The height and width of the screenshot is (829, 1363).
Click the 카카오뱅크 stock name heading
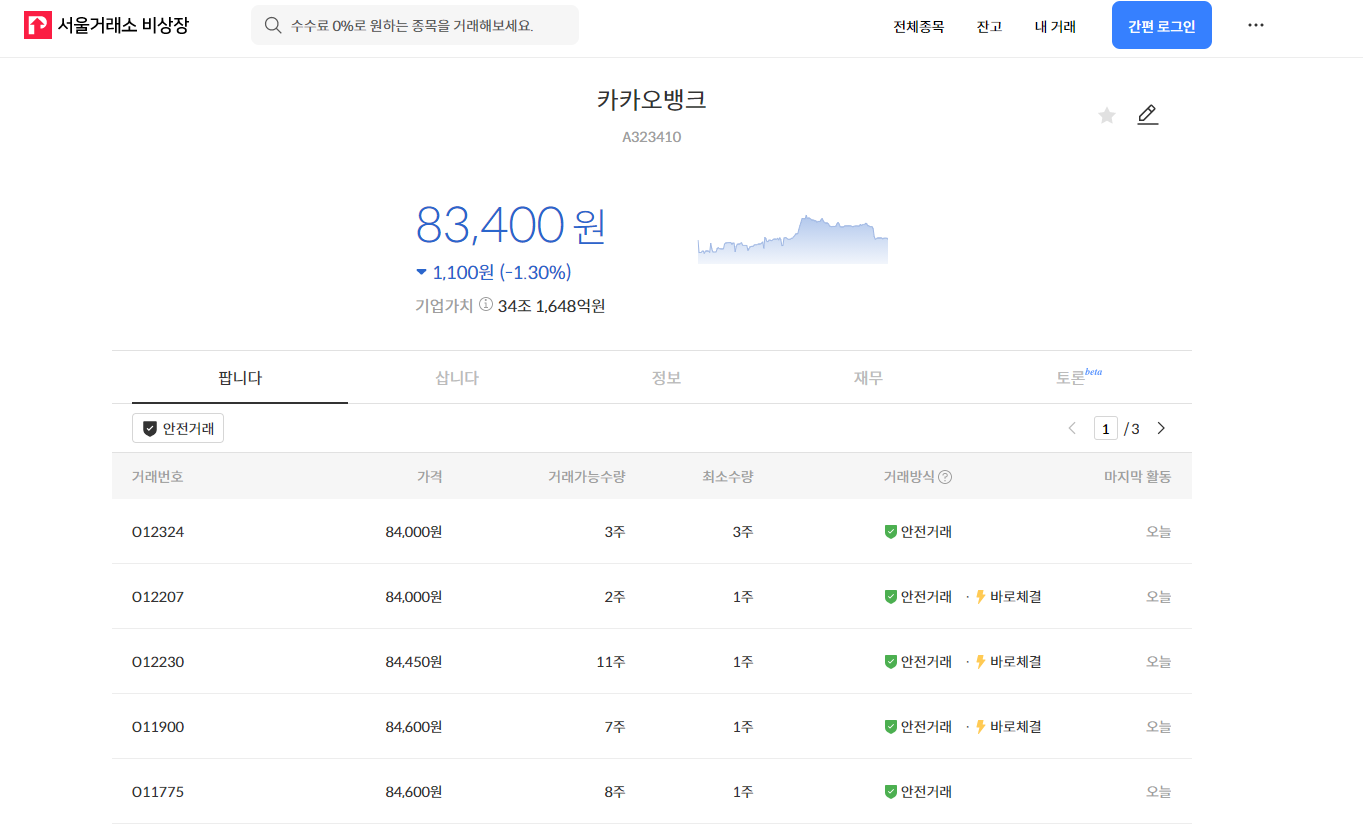[x=652, y=100]
